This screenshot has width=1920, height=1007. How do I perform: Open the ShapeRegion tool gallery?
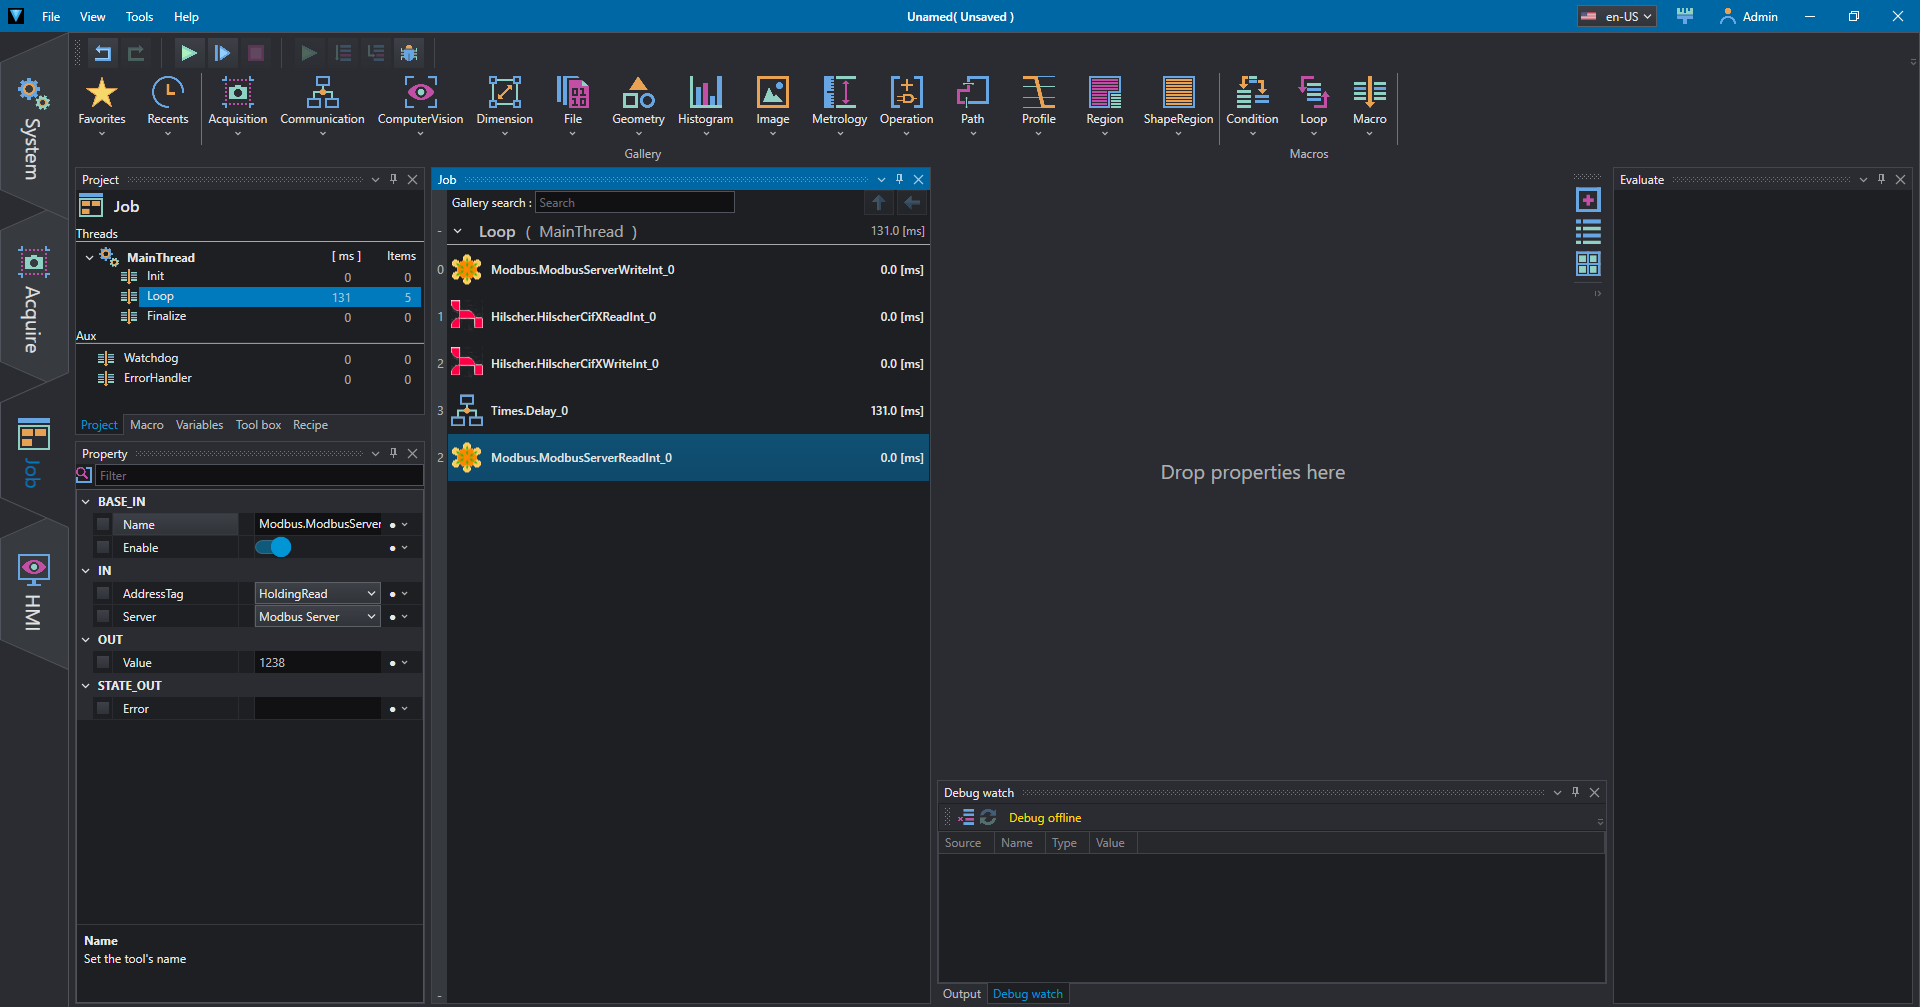tap(1178, 101)
